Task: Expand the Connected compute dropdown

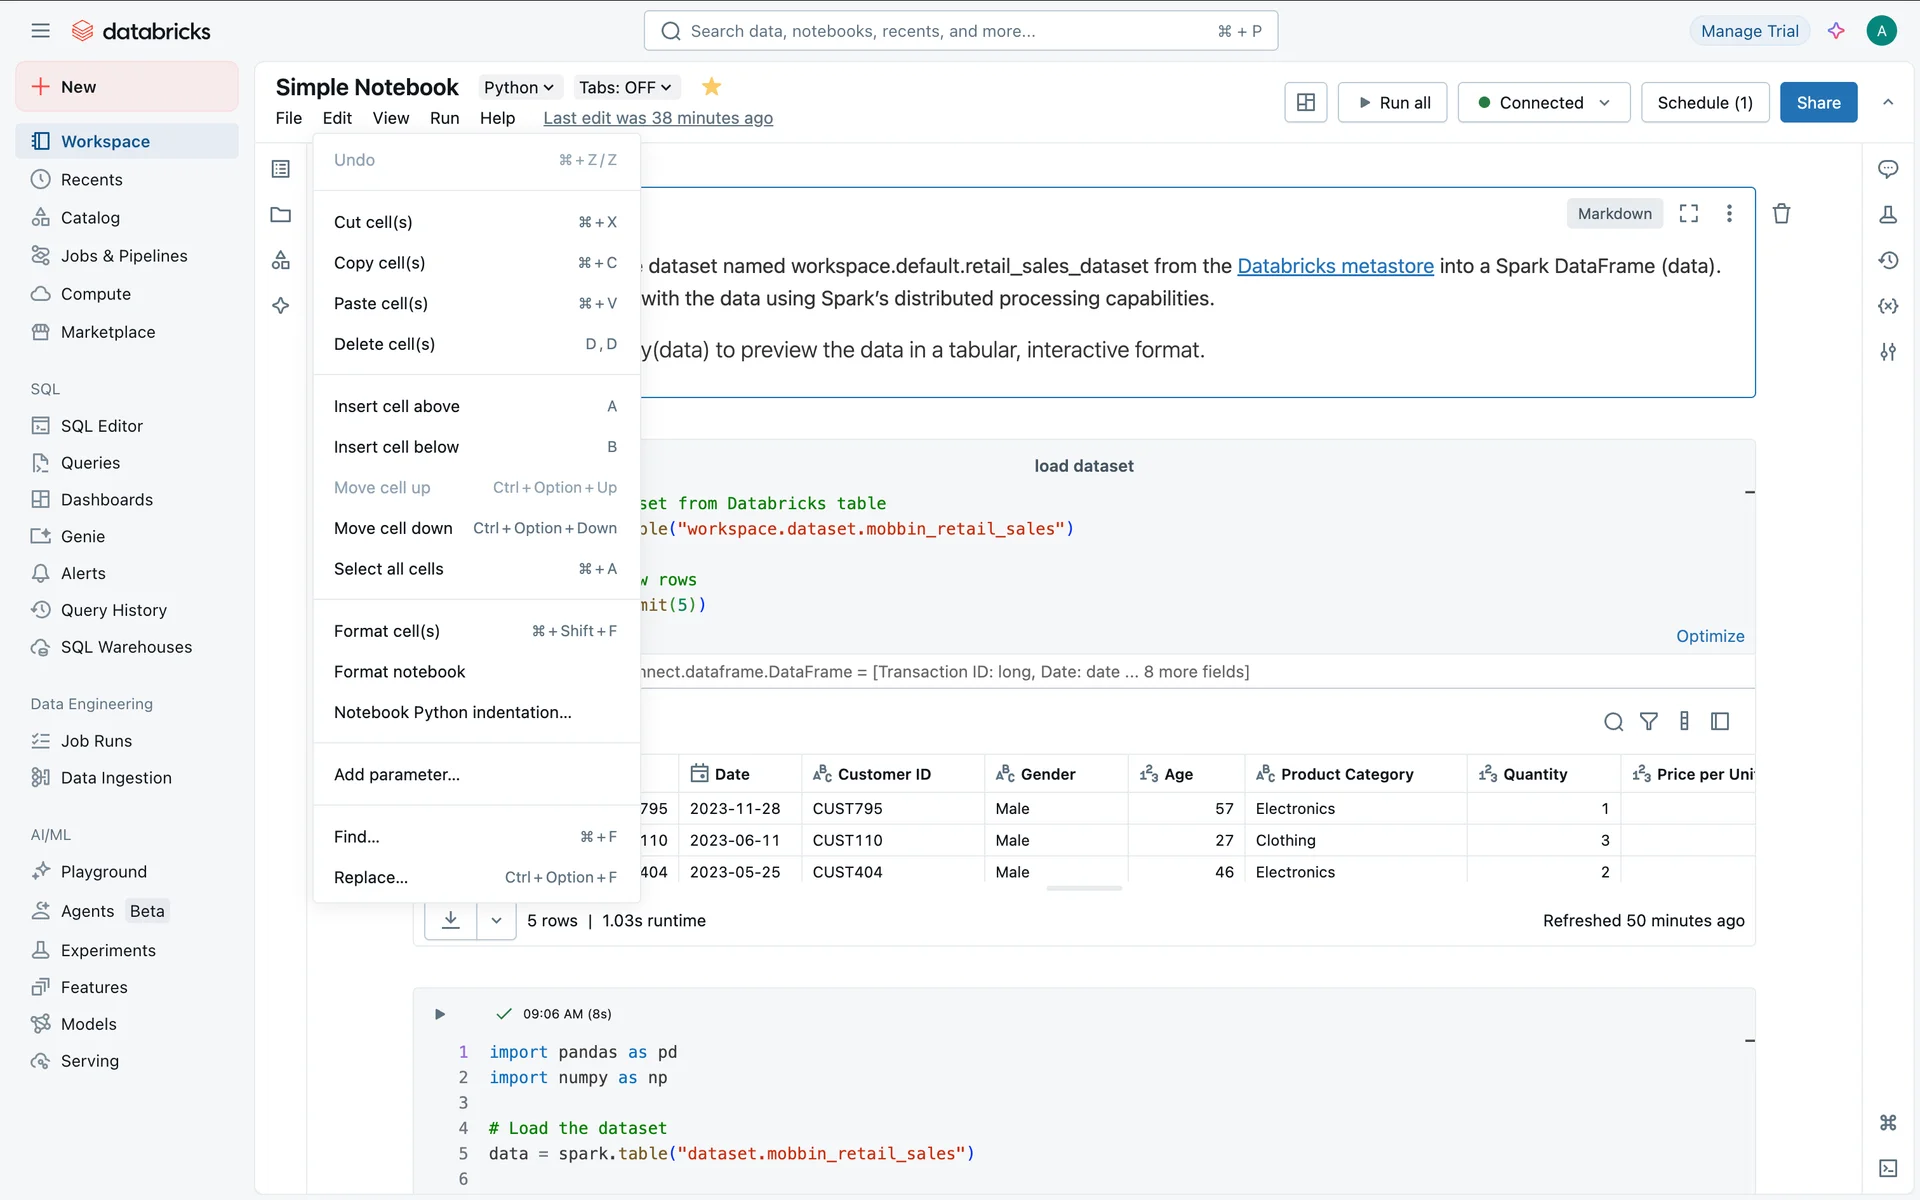Action: pyautogui.click(x=1543, y=102)
